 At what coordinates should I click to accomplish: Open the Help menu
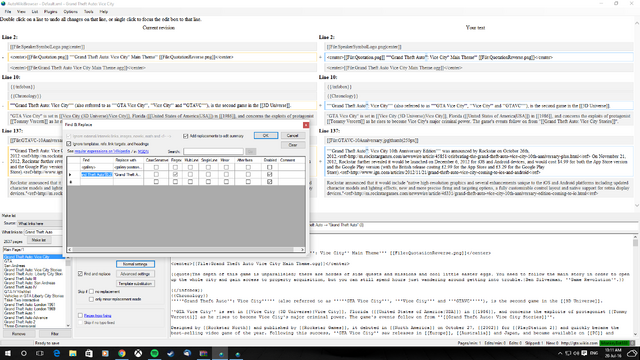click(x=104, y=12)
